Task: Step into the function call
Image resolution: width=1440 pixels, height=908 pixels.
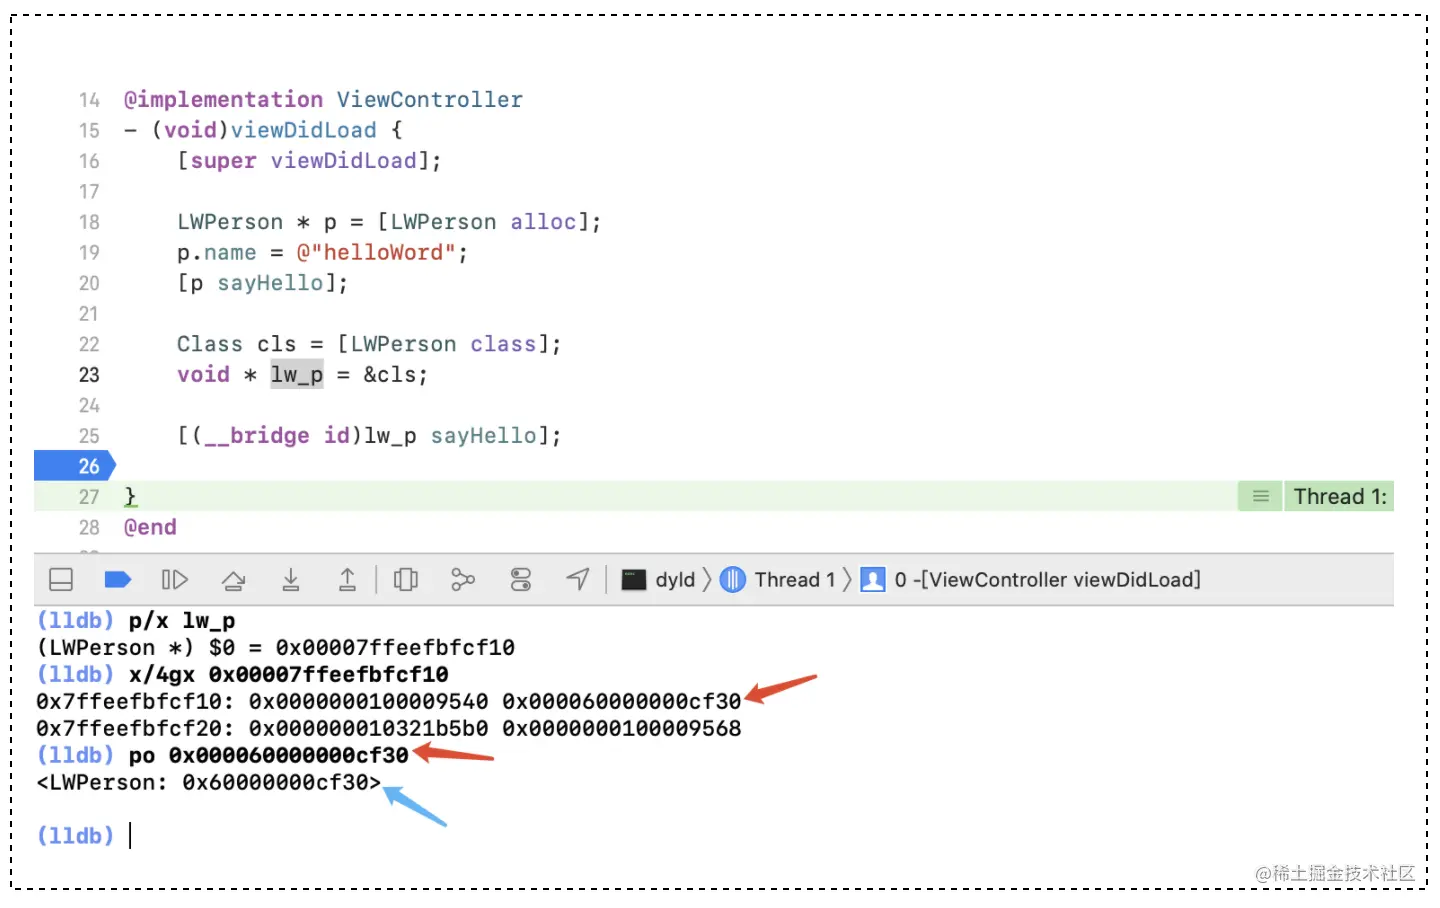Action: 291,580
